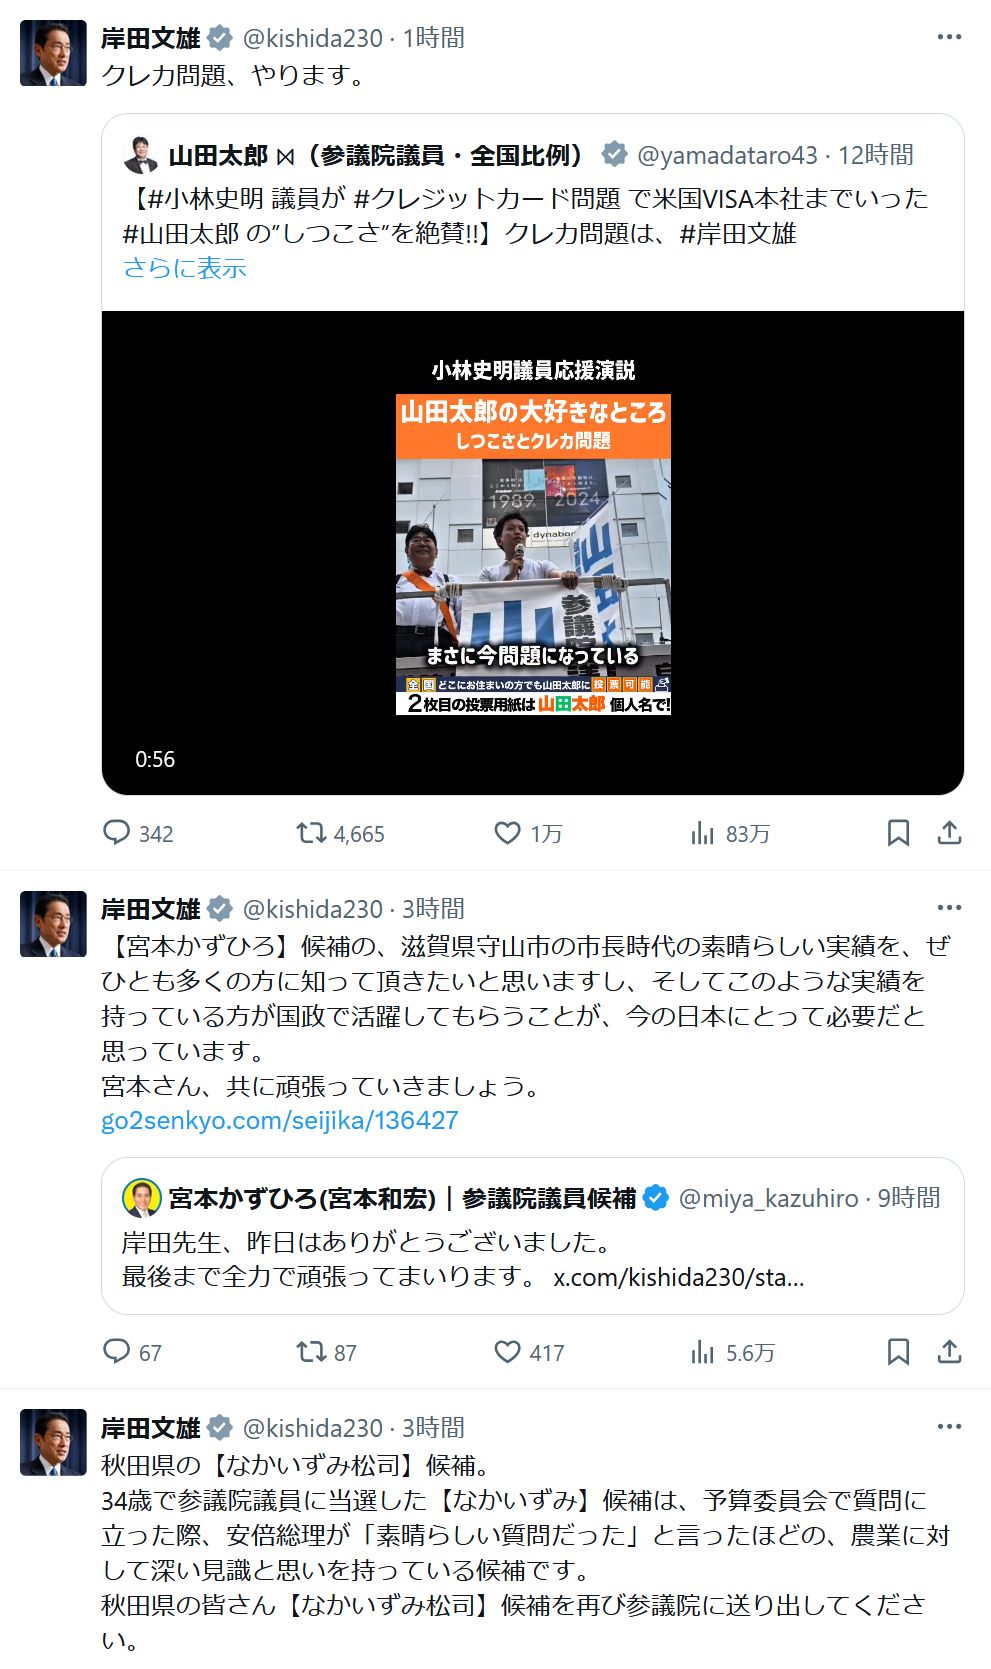Retweet the post with 87 retweets
The width and height of the screenshot is (991, 1669).
point(311,1352)
